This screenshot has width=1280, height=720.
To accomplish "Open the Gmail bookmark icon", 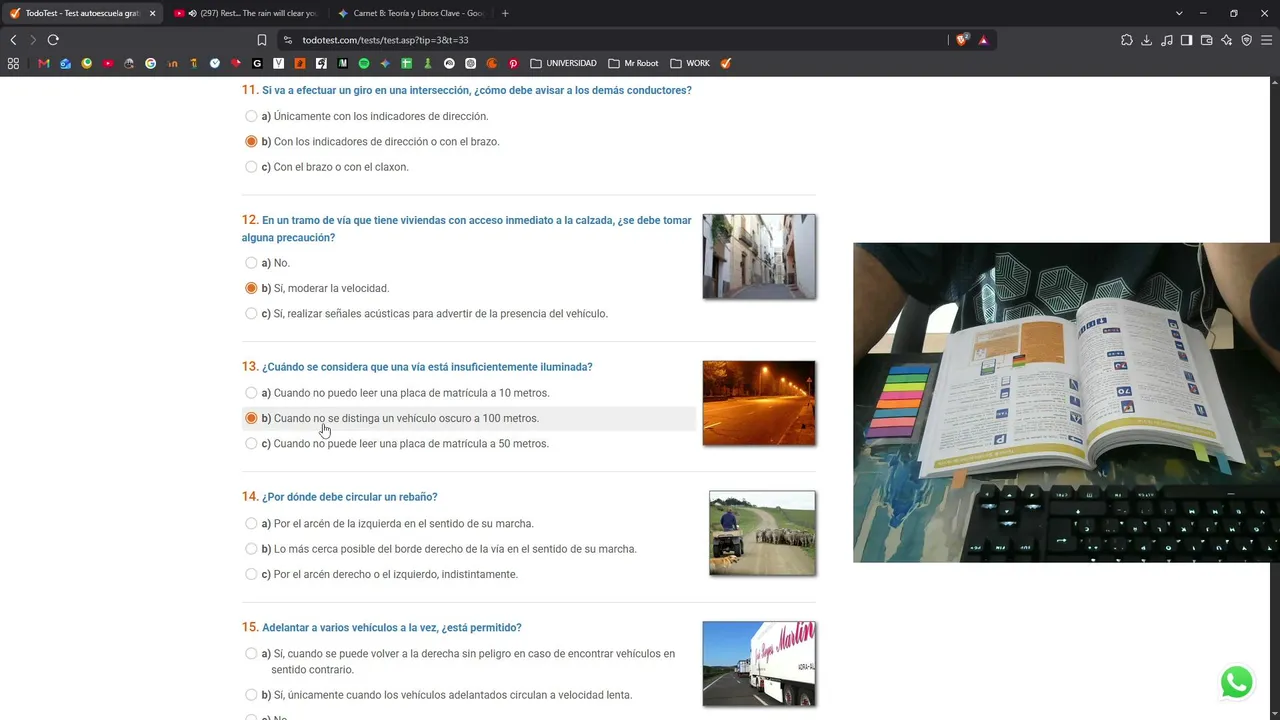I will tap(44, 63).
